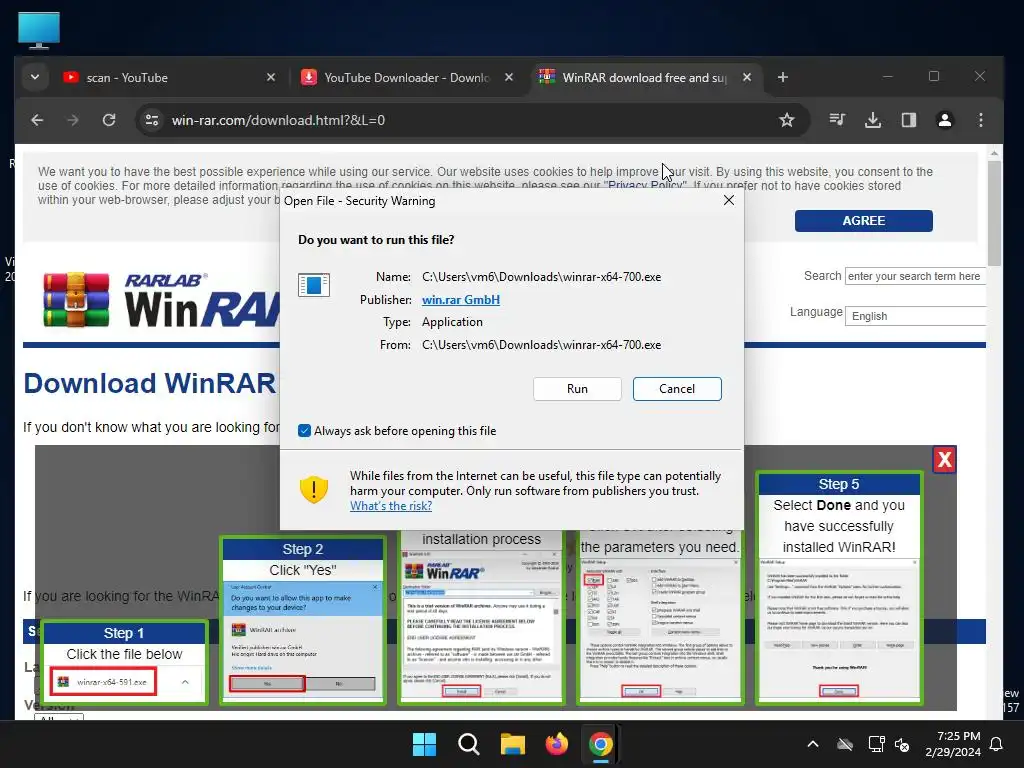
Task: Bookmark this page with the star
Action: click(787, 120)
